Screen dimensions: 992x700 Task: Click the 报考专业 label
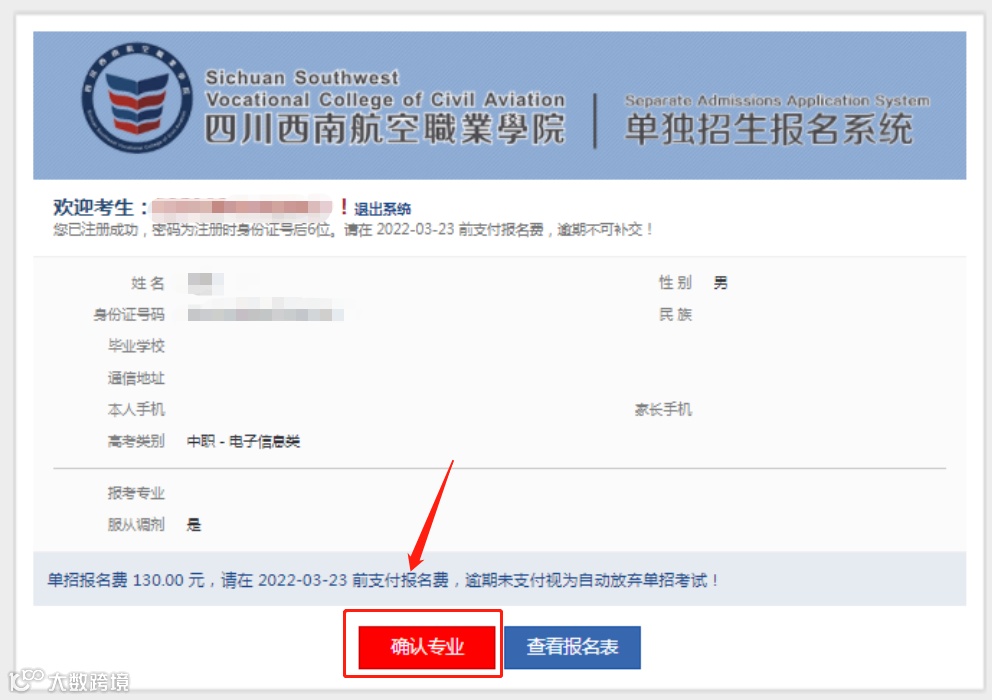click(x=136, y=492)
